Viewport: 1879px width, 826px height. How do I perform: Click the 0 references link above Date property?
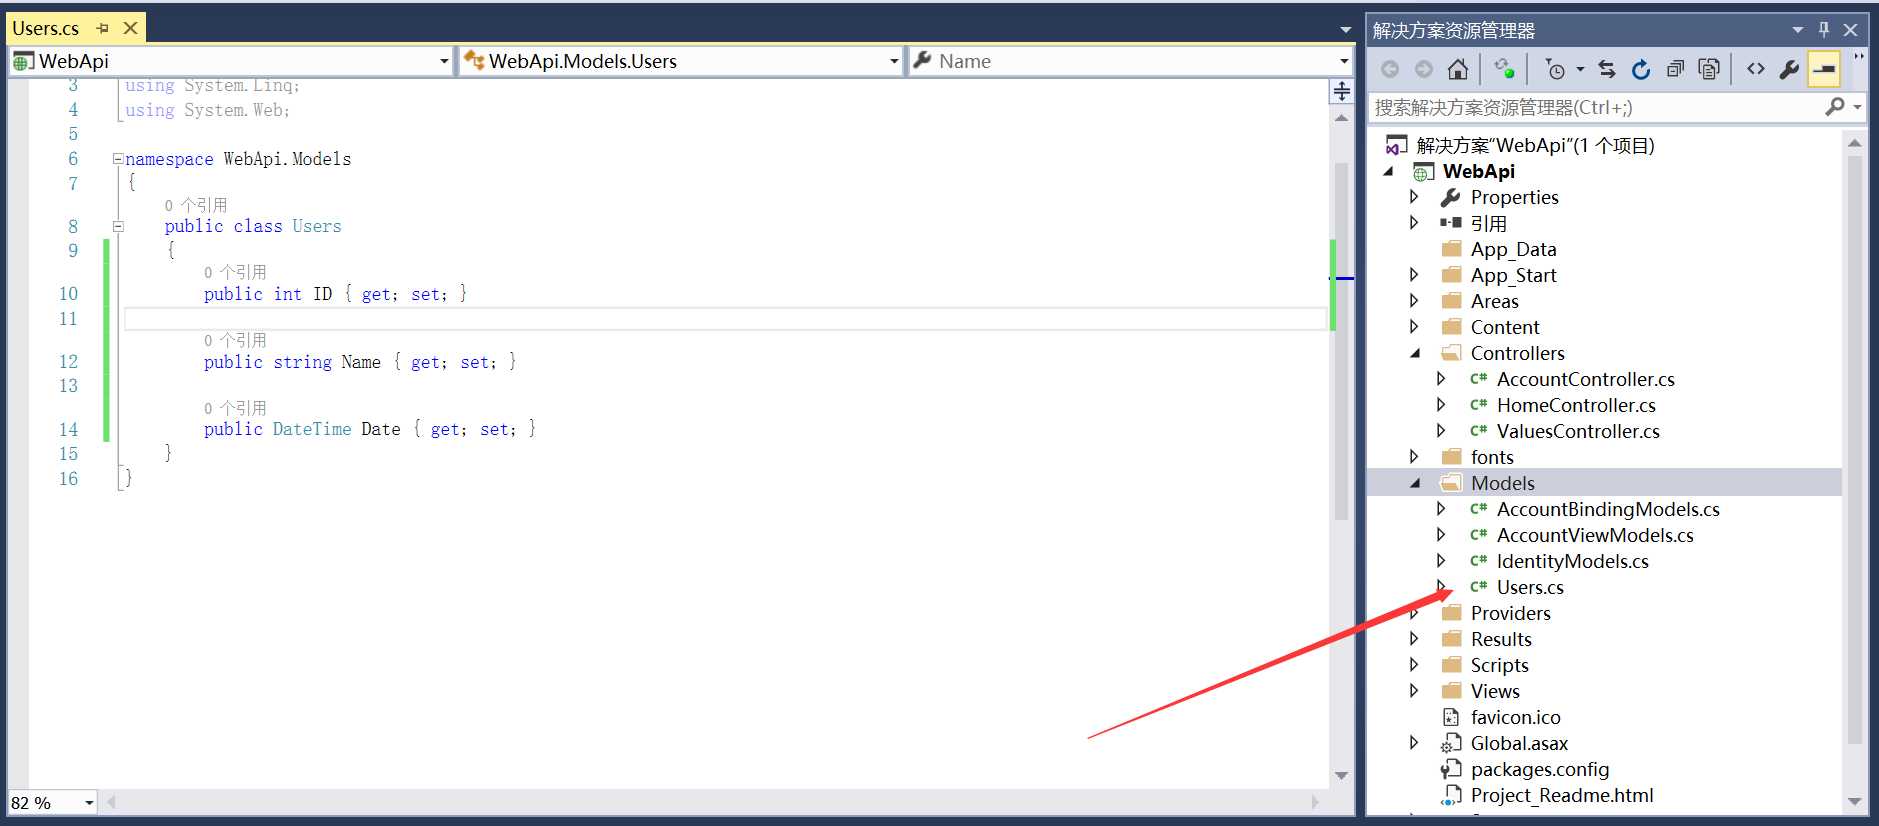point(235,408)
